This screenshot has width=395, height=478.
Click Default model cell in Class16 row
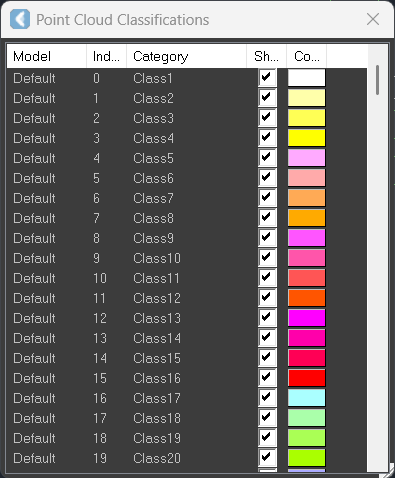pos(34,378)
